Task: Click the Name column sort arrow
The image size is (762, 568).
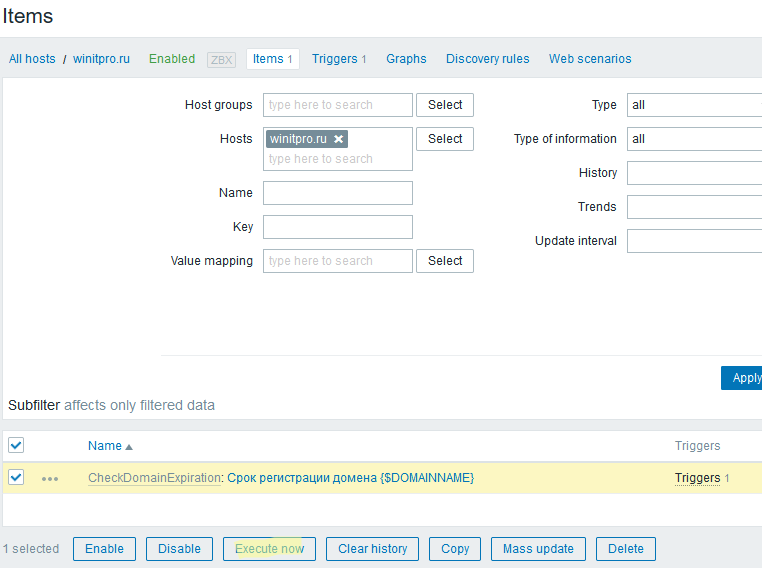Action: tap(129, 447)
